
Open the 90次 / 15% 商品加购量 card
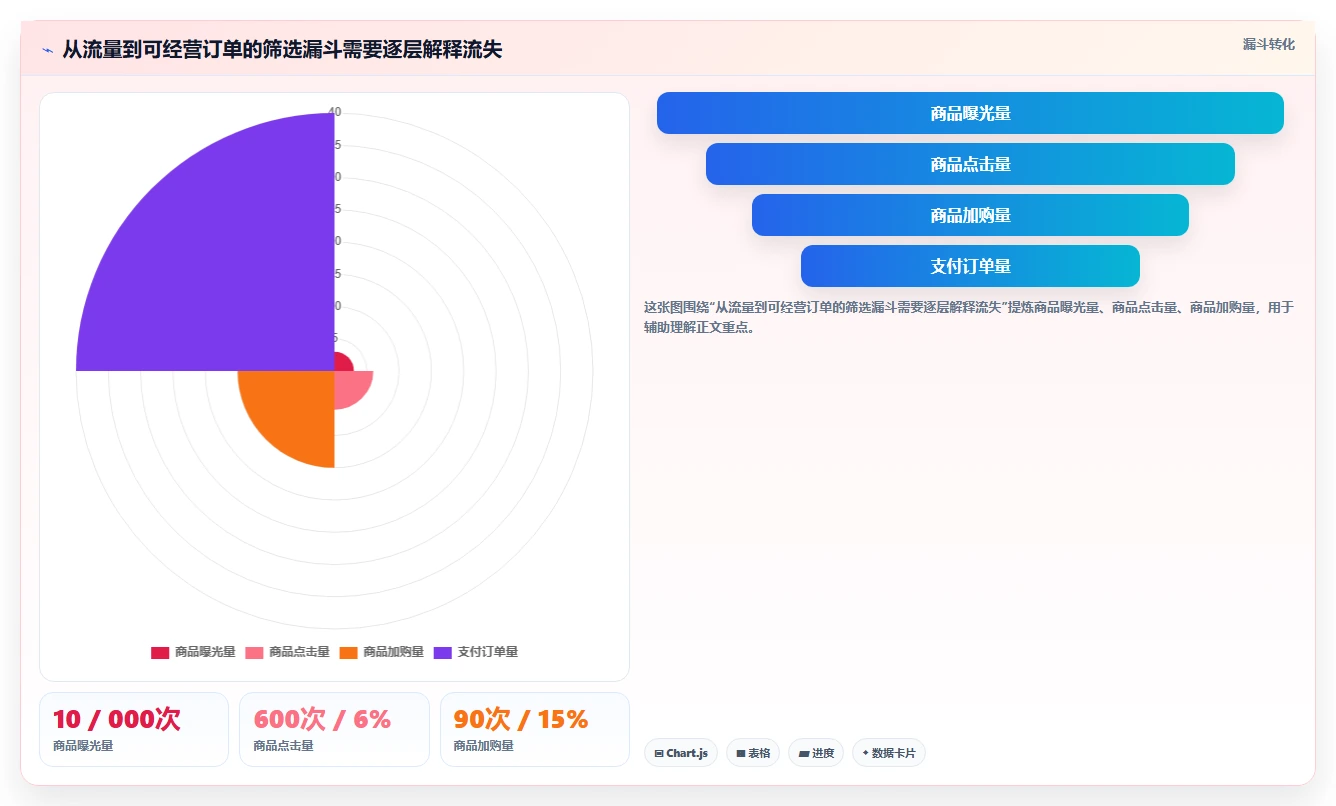point(535,730)
